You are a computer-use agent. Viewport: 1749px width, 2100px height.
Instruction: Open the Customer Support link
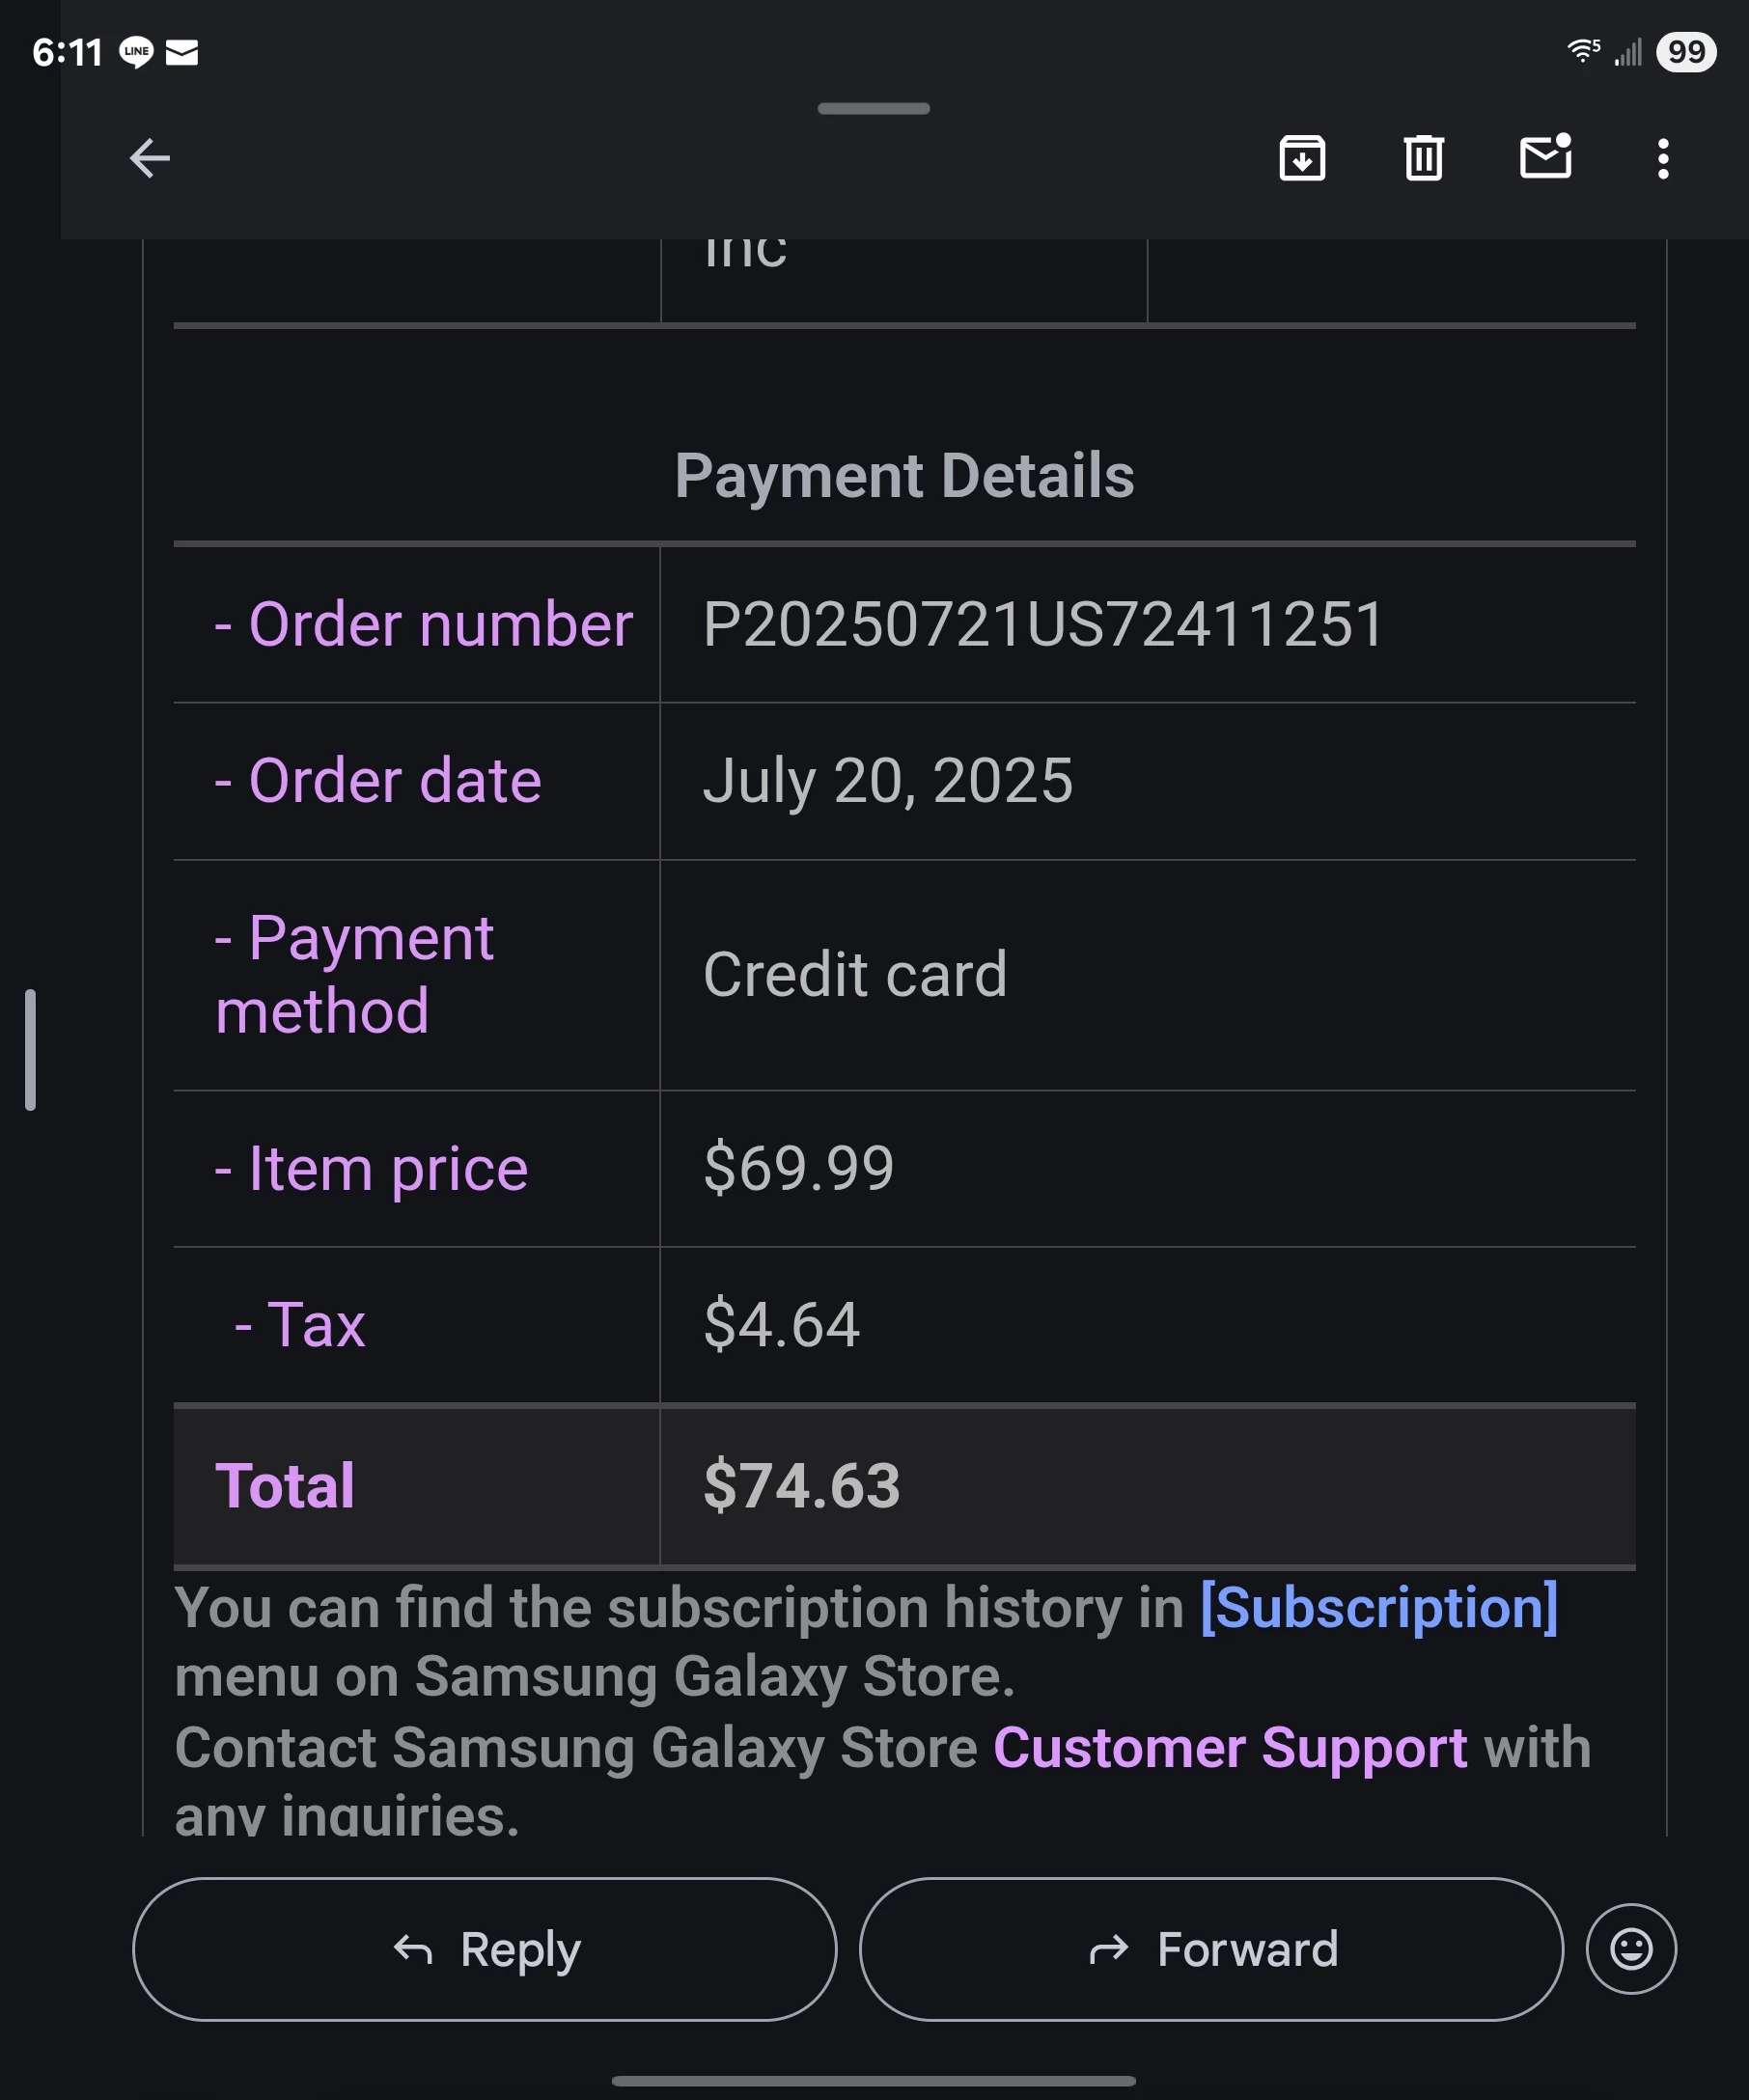click(x=1230, y=1748)
